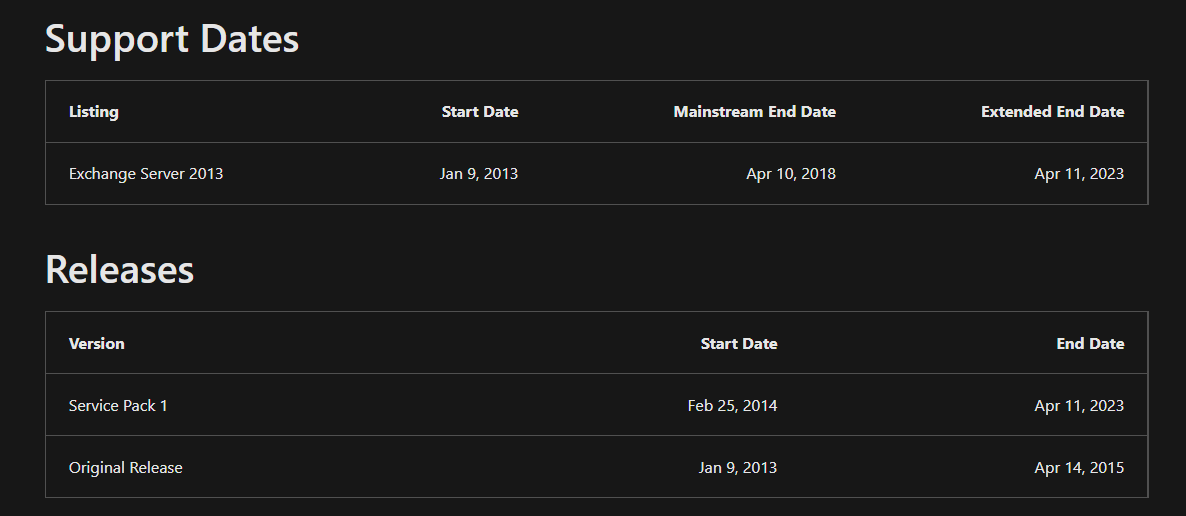Click the Mainstream End Date column header
This screenshot has height=516, width=1186.
tap(755, 112)
